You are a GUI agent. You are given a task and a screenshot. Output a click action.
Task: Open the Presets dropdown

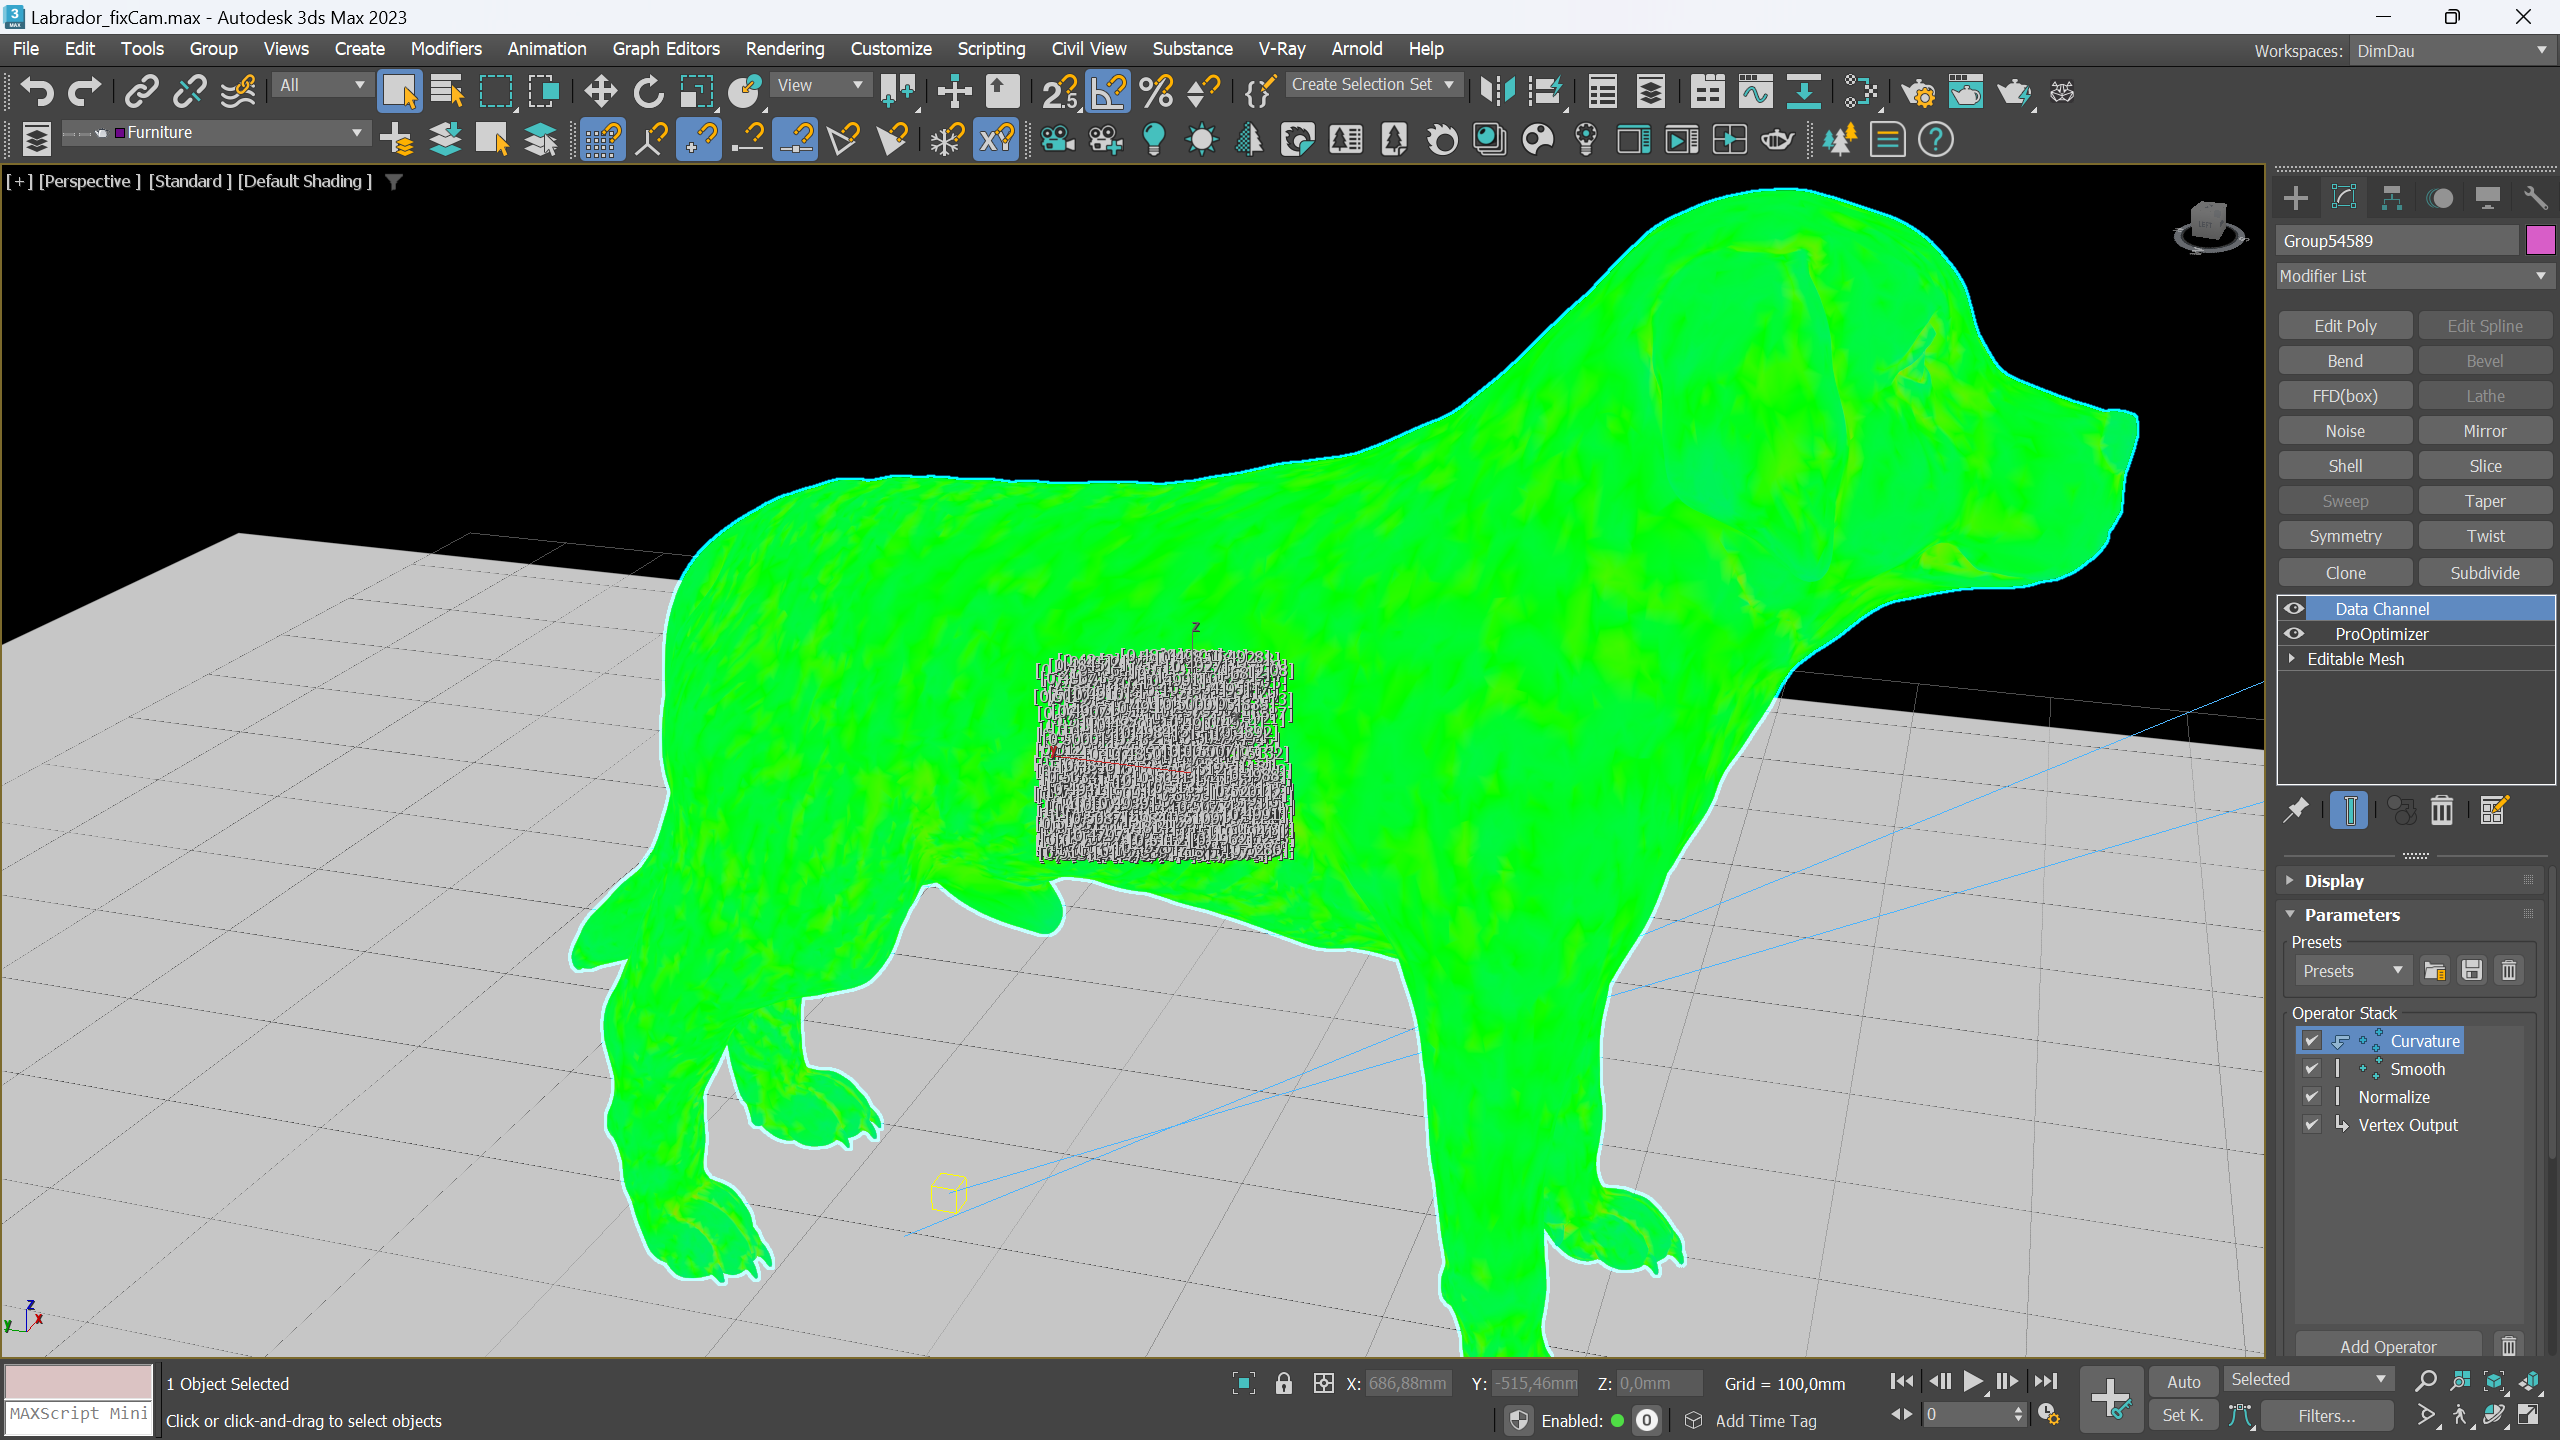tap(2352, 971)
